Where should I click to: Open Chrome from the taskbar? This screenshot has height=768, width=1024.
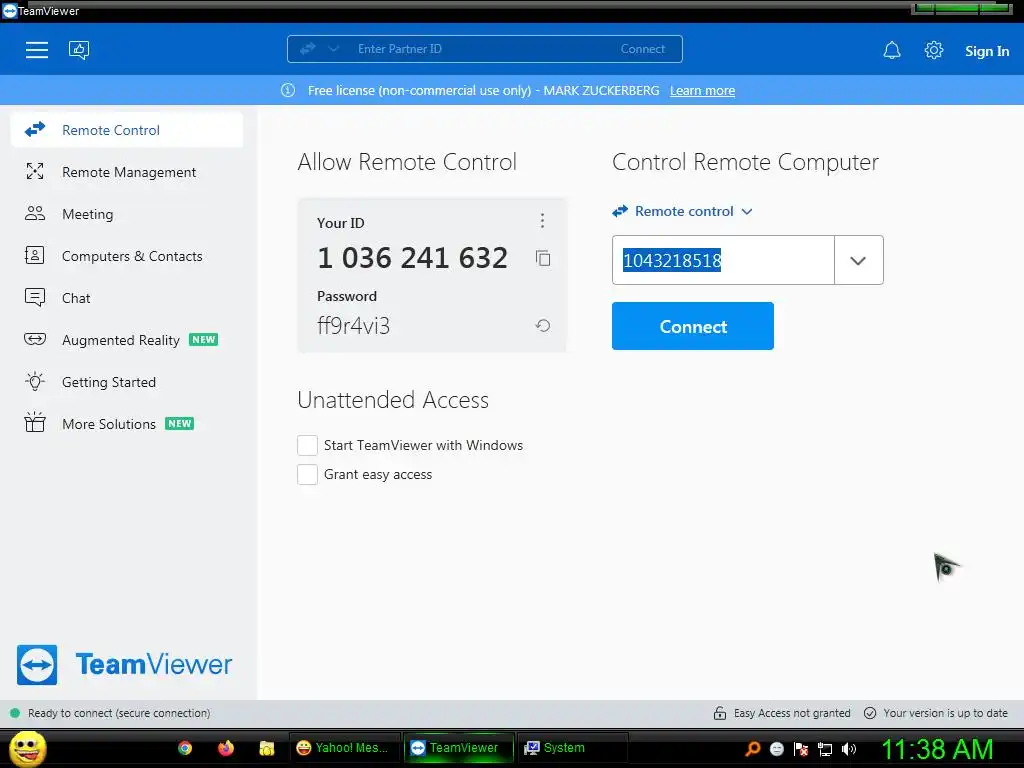pos(185,748)
